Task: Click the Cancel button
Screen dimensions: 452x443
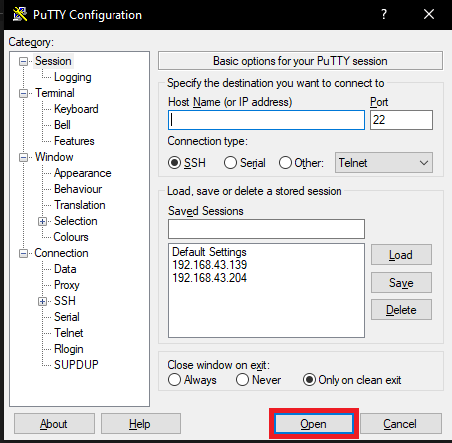Action: coord(401,424)
